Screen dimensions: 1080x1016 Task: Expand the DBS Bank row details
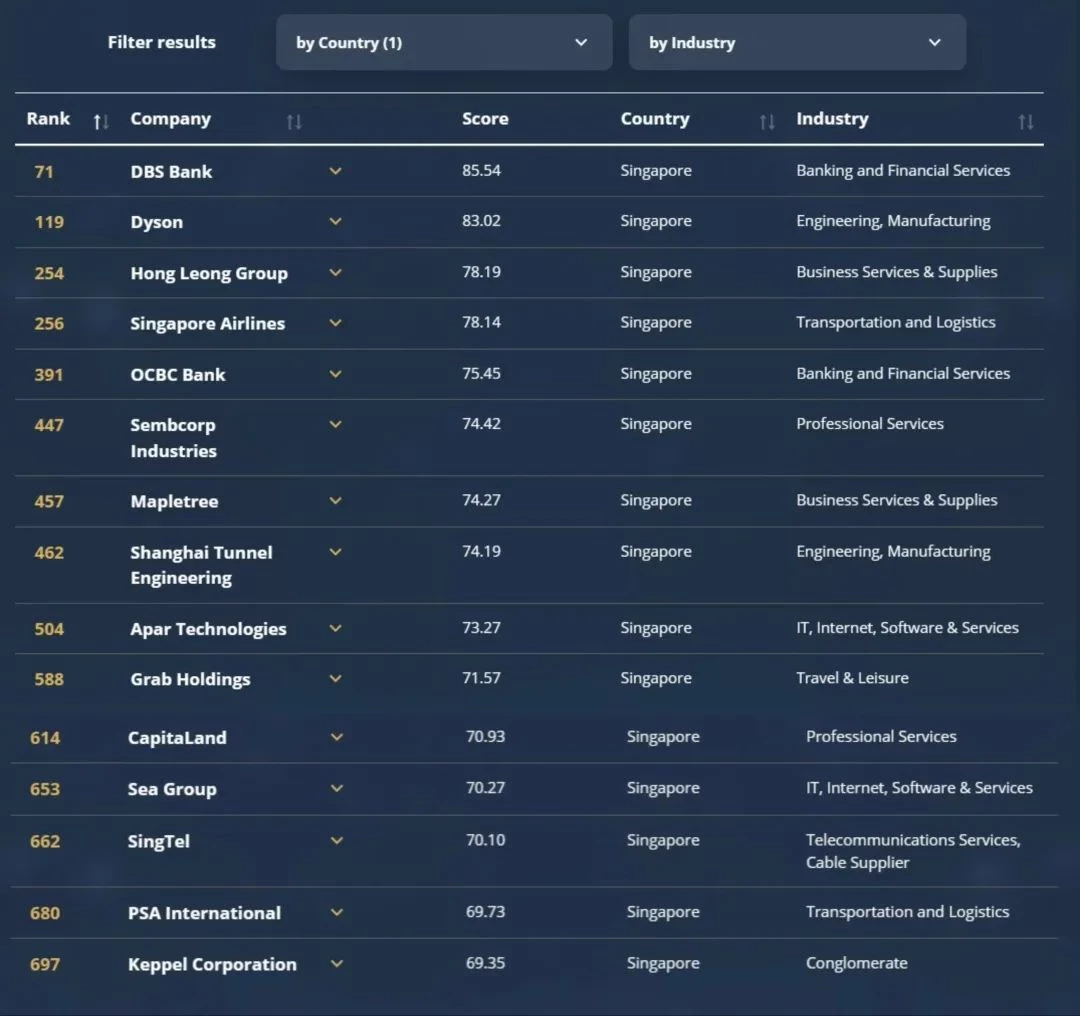[x=335, y=171]
